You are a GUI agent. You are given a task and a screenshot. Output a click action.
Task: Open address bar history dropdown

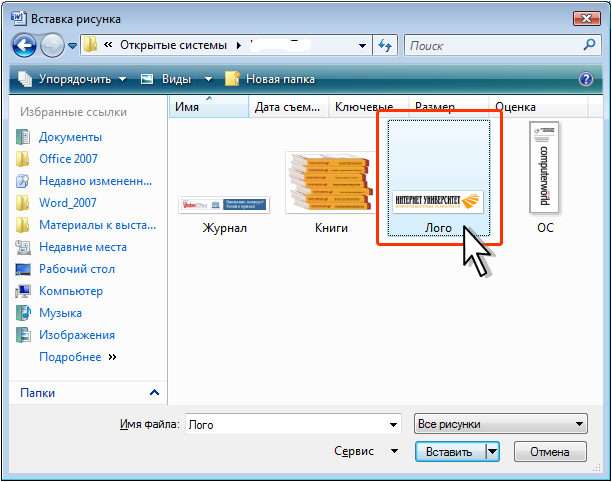pyautogui.click(x=363, y=46)
